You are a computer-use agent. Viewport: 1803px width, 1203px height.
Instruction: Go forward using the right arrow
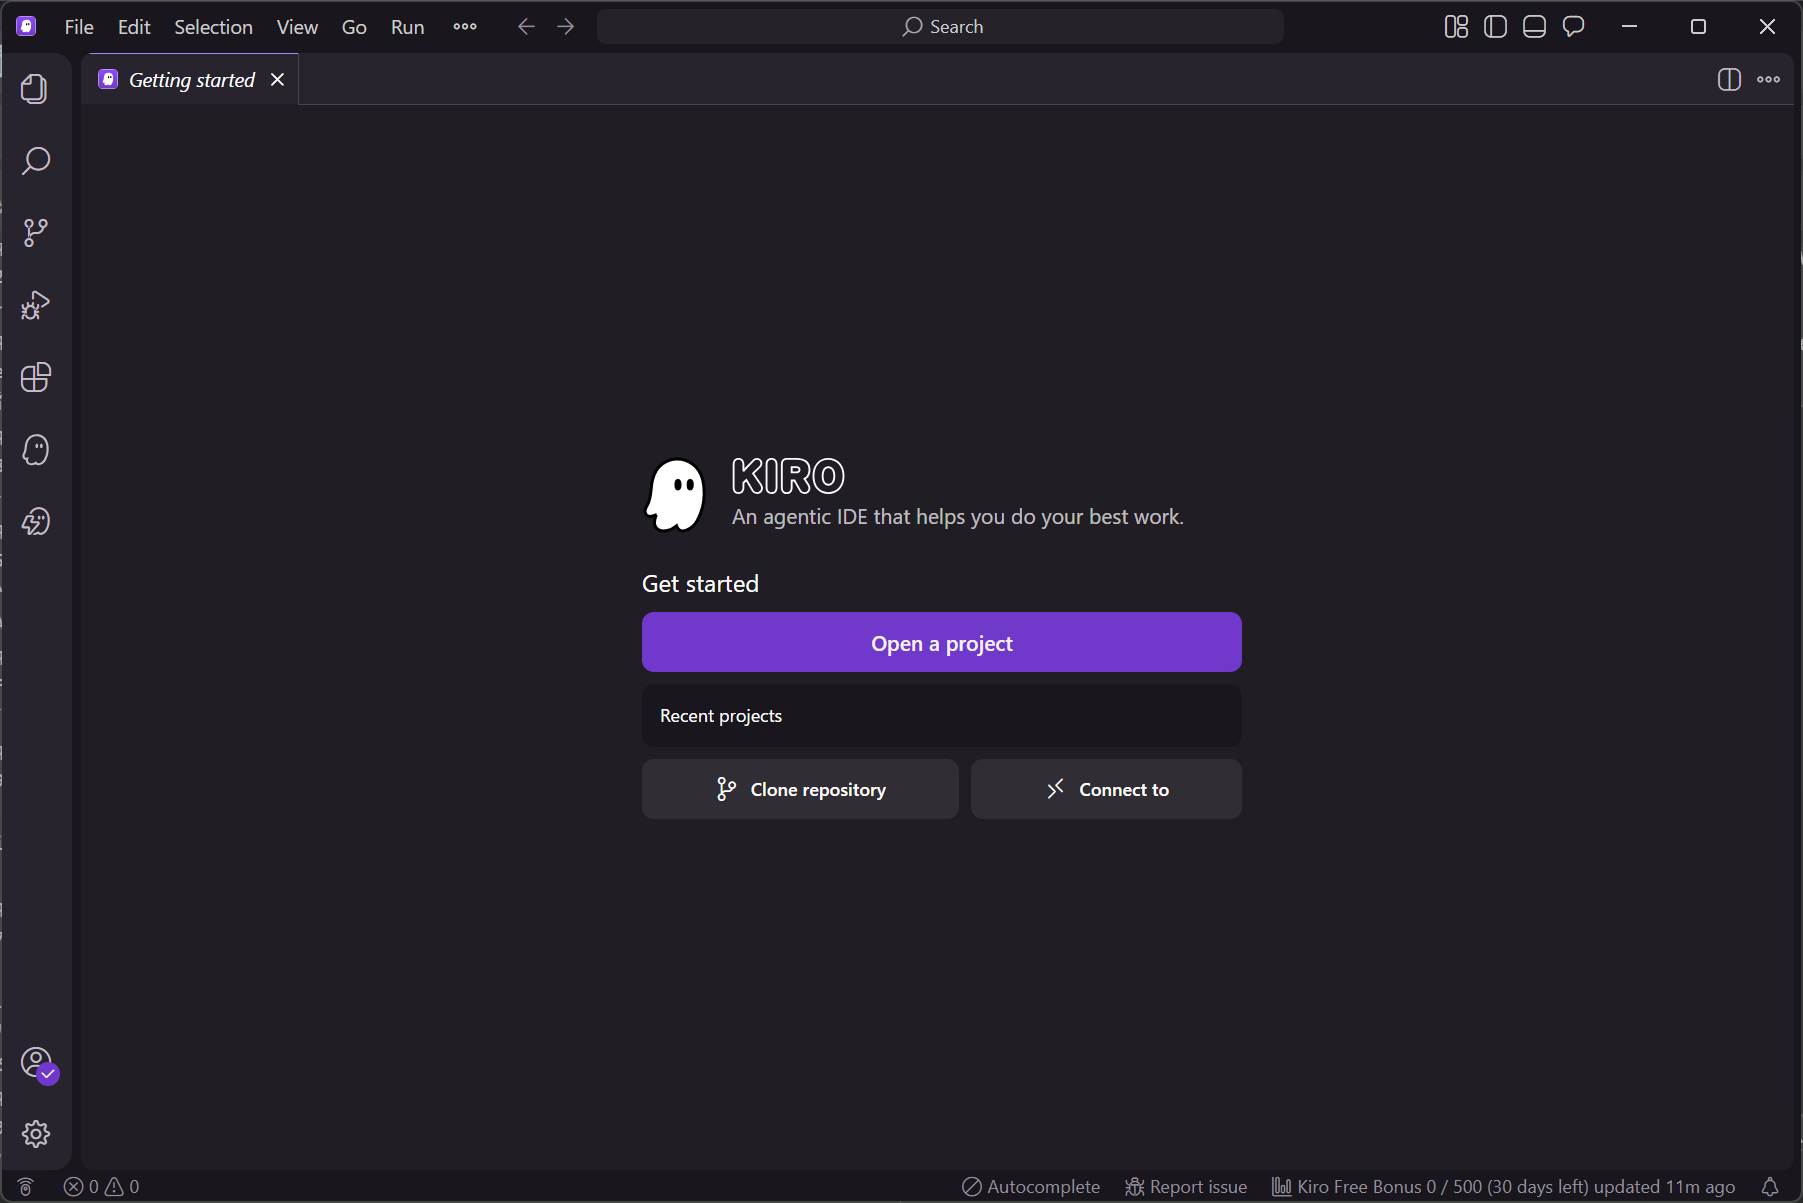566,27
